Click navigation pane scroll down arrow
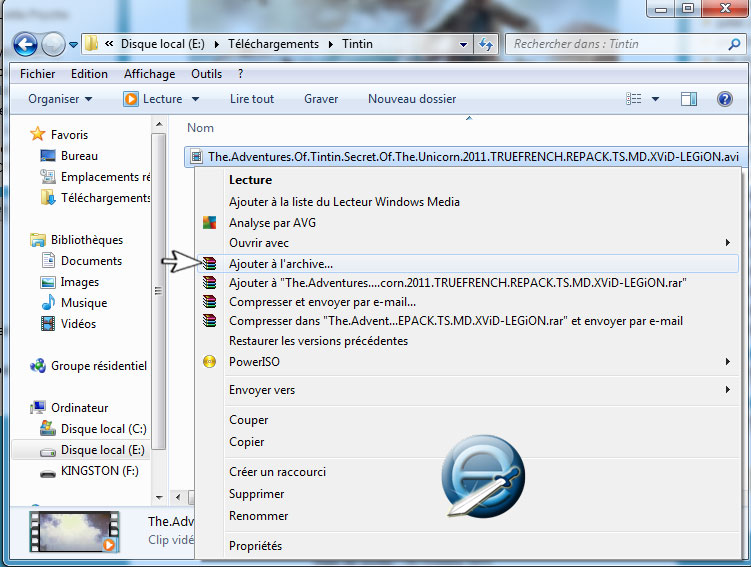751x567 pixels. 159,498
